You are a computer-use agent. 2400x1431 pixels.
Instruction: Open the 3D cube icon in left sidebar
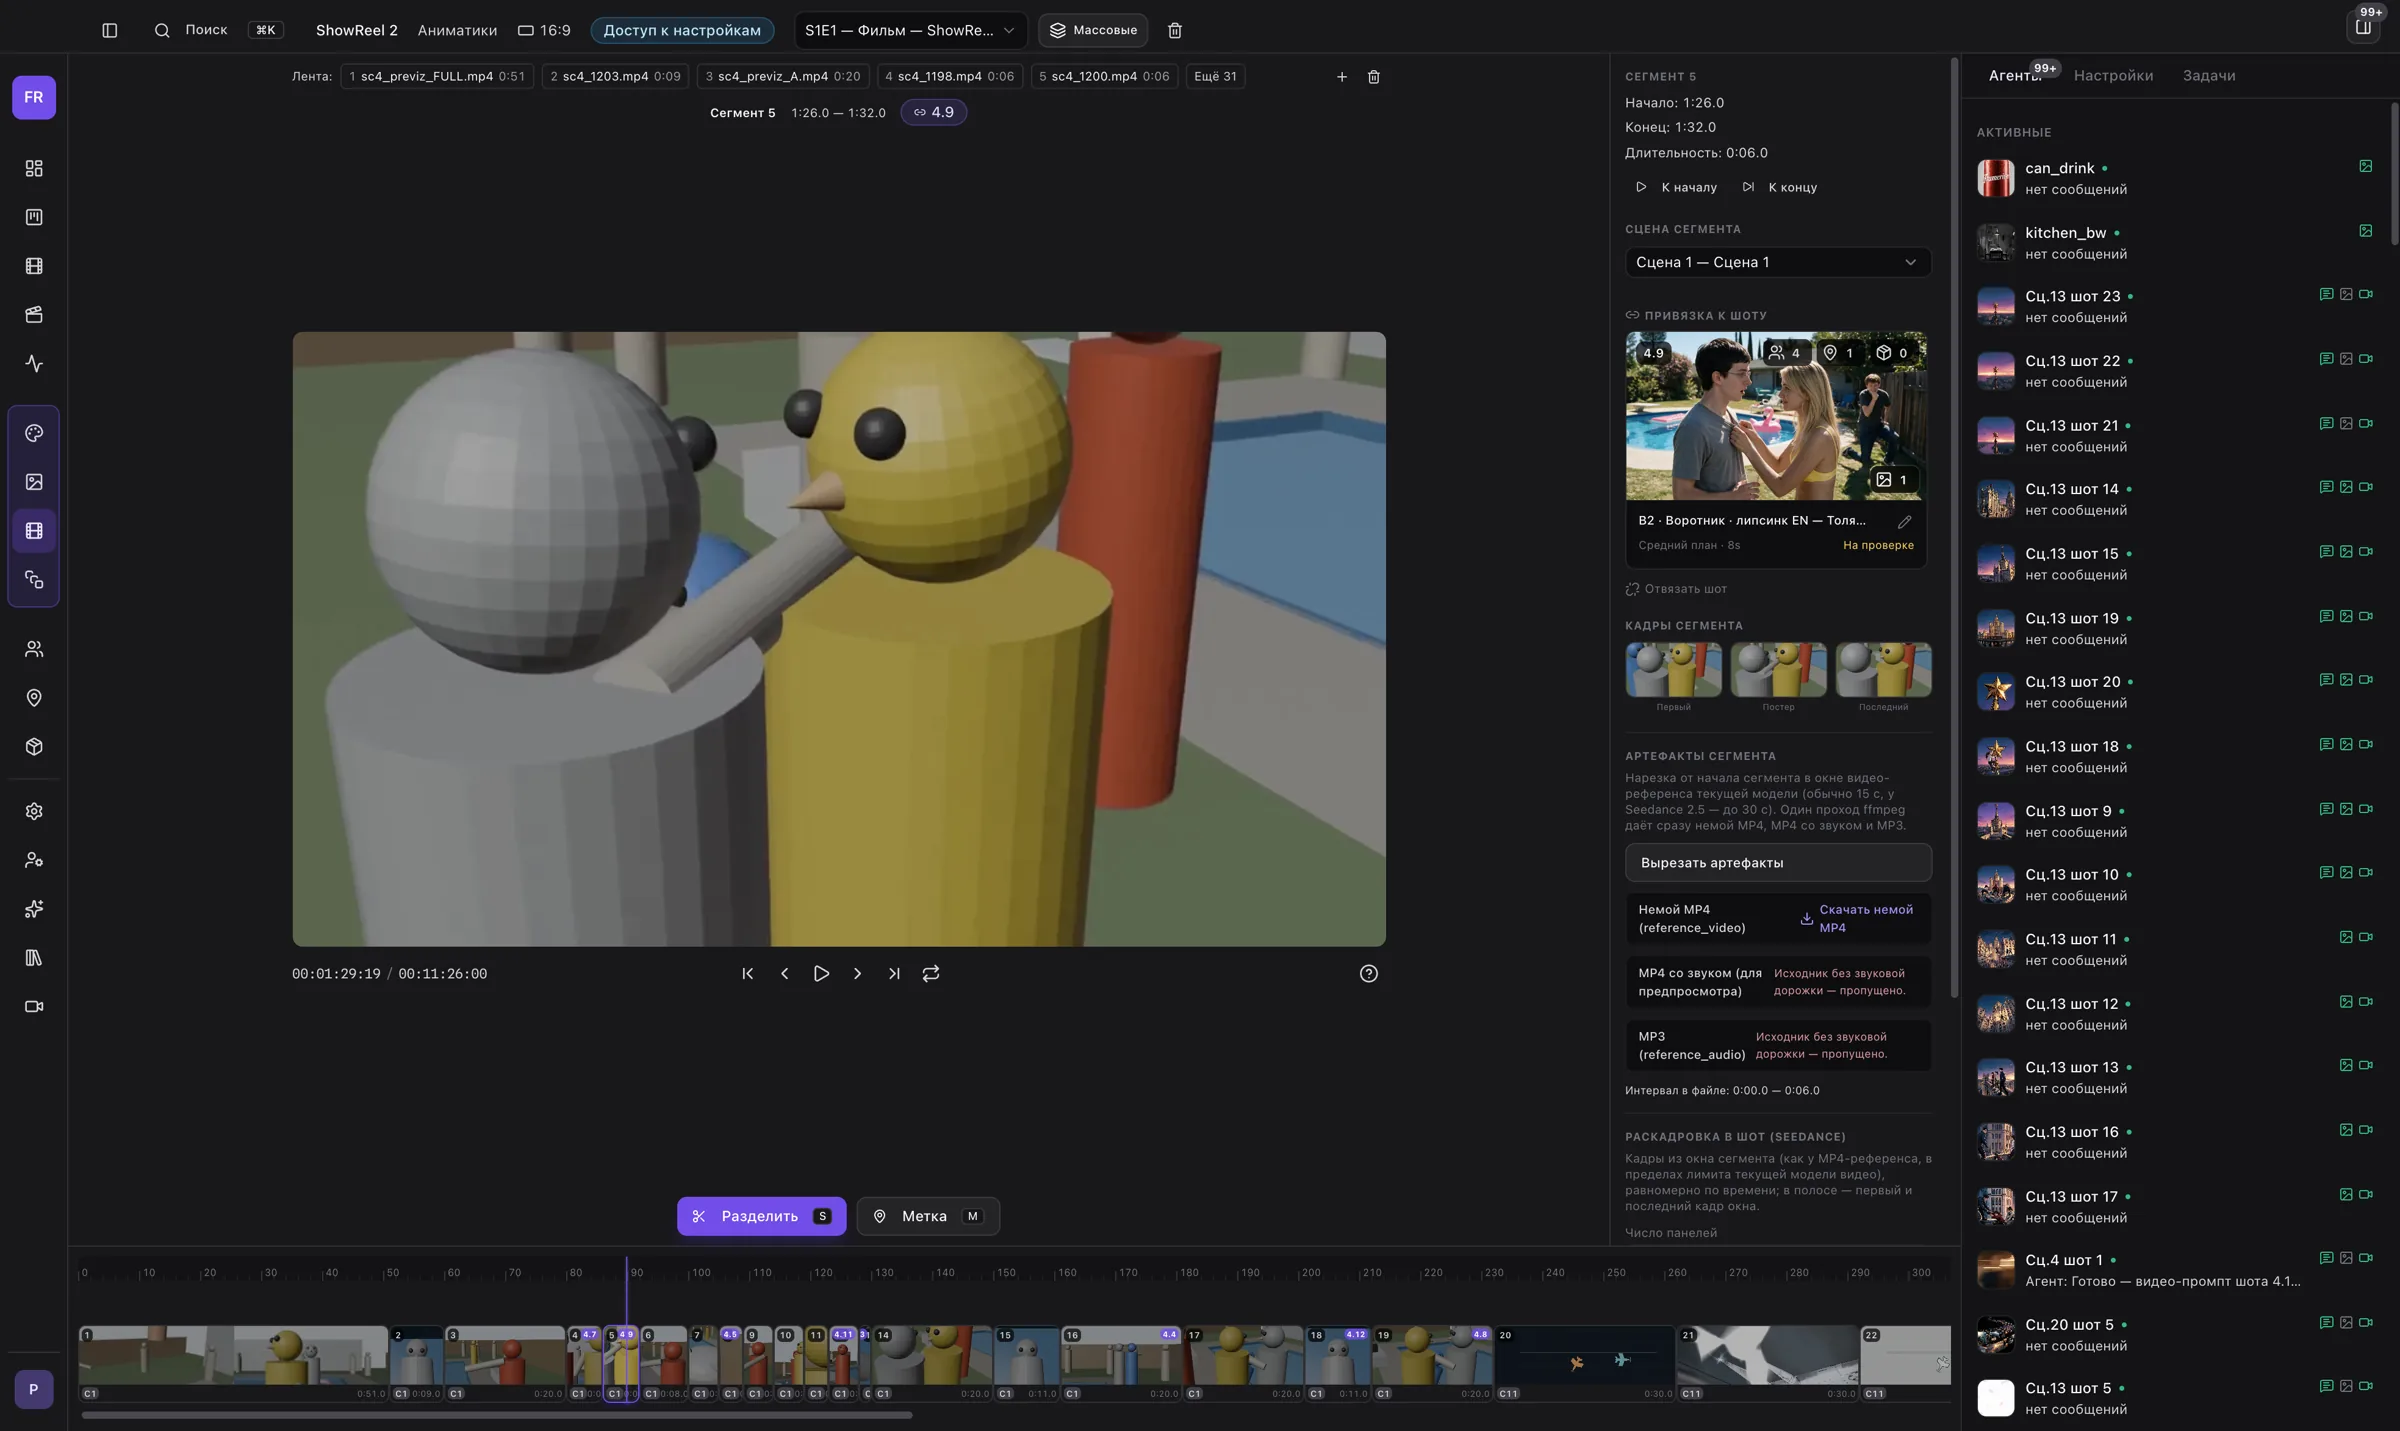[x=34, y=747]
